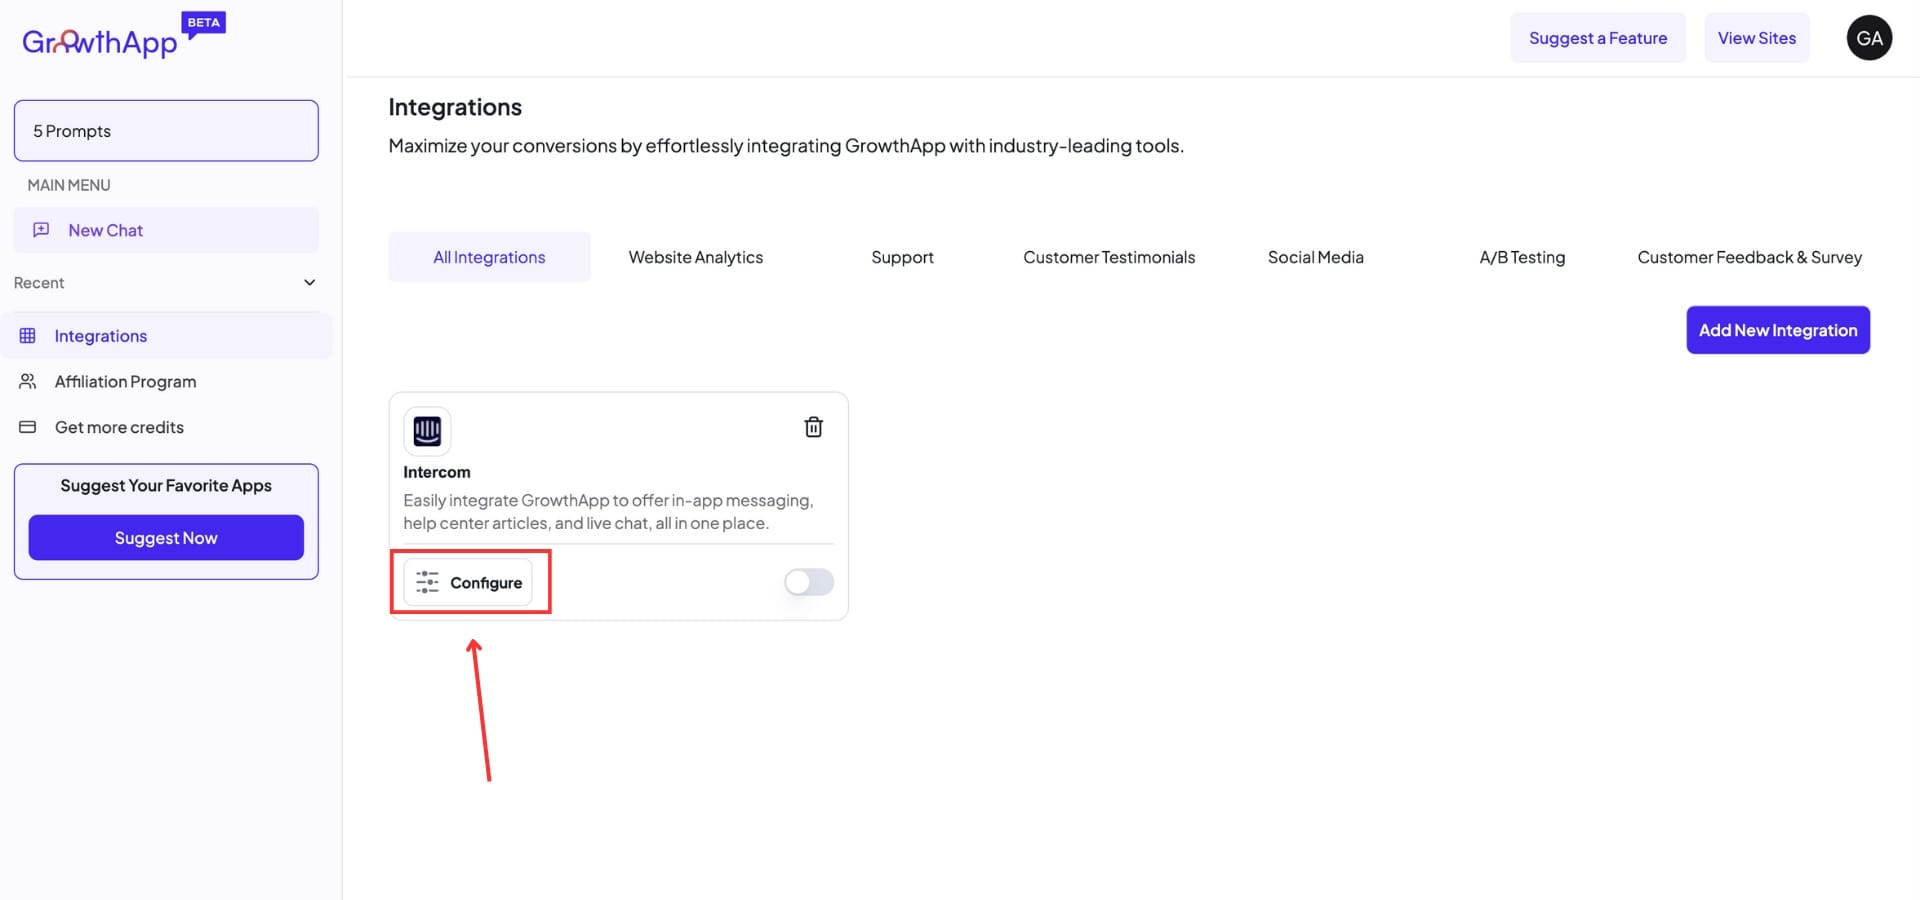Delete Intercom integration via trash icon
This screenshot has height=900, width=1920.
point(814,427)
